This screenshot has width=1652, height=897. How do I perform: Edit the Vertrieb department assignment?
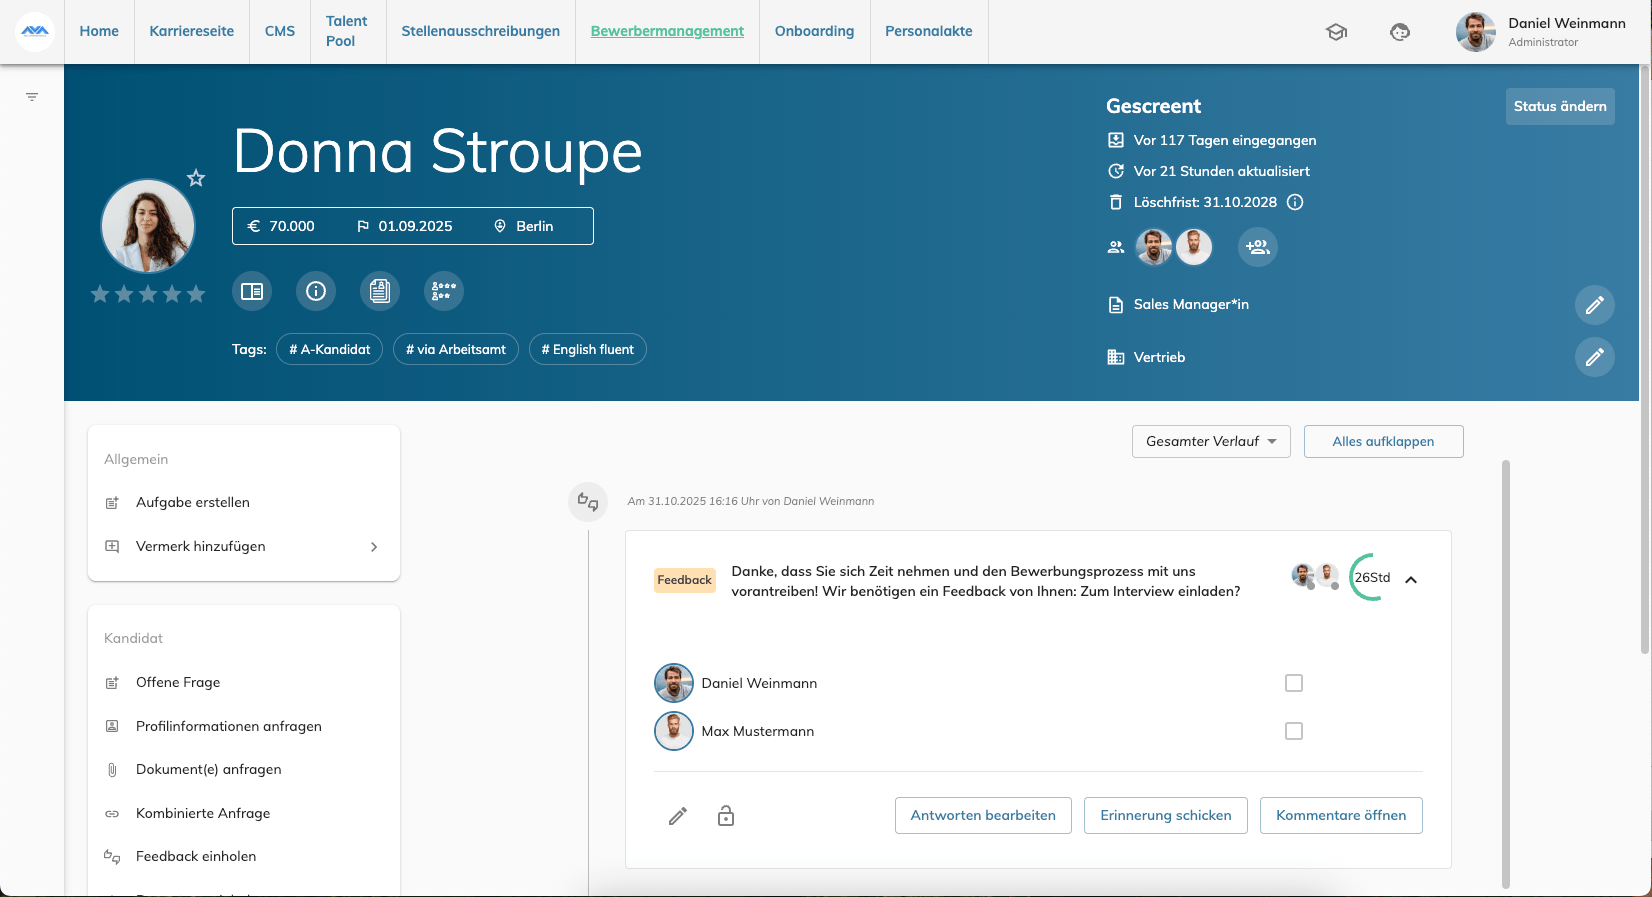click(1594, 357)
